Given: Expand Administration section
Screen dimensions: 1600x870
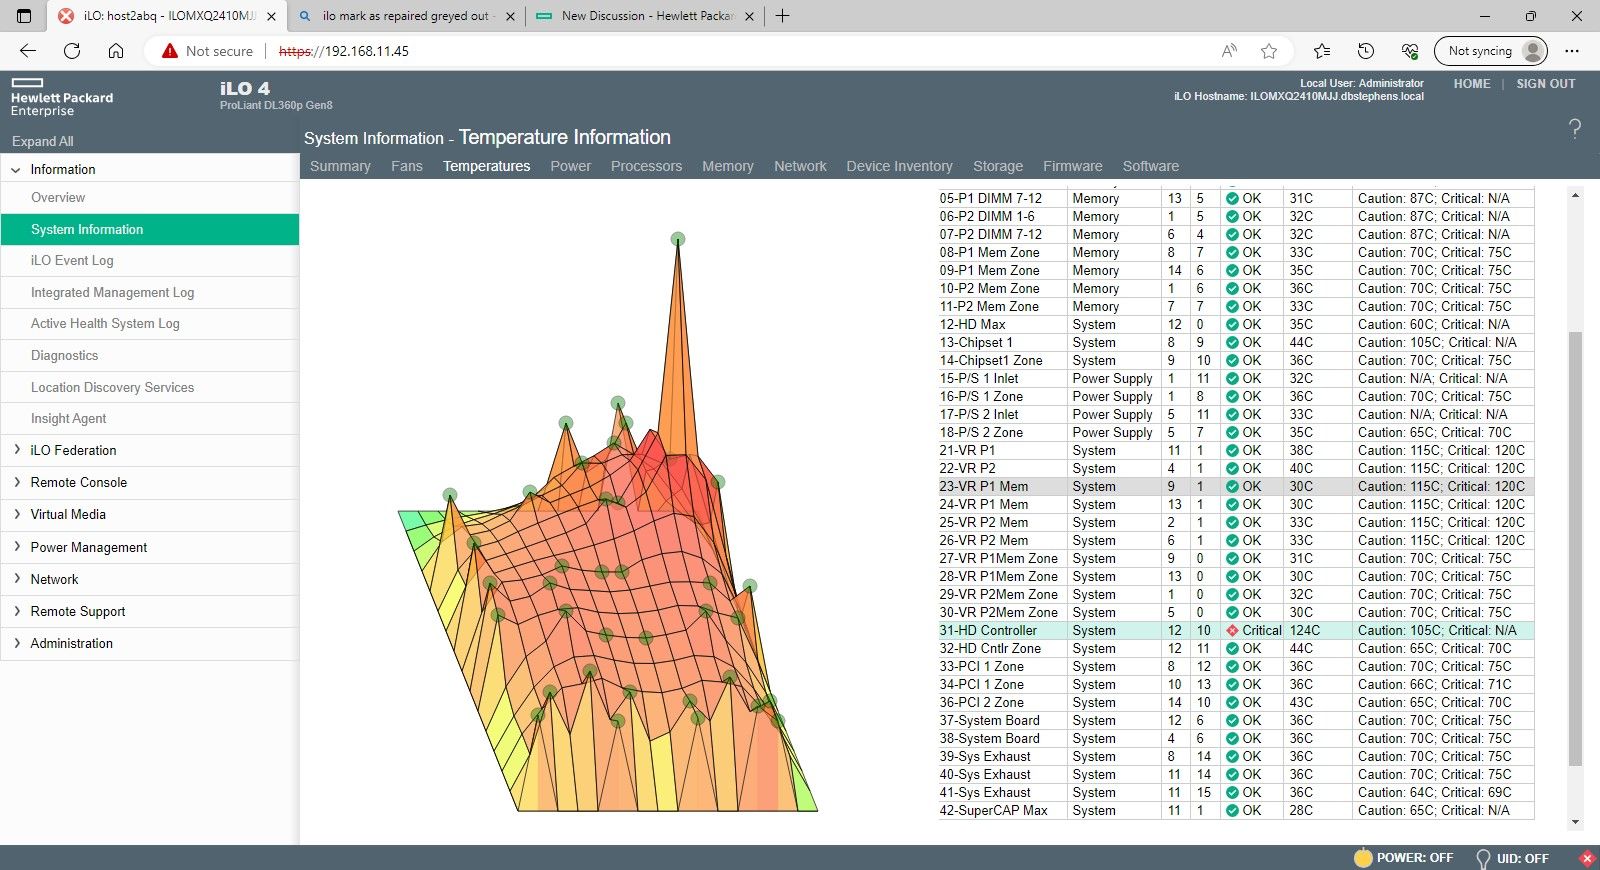Looking at the screenshot, I should pyautogui.click(x=16, y=643).
